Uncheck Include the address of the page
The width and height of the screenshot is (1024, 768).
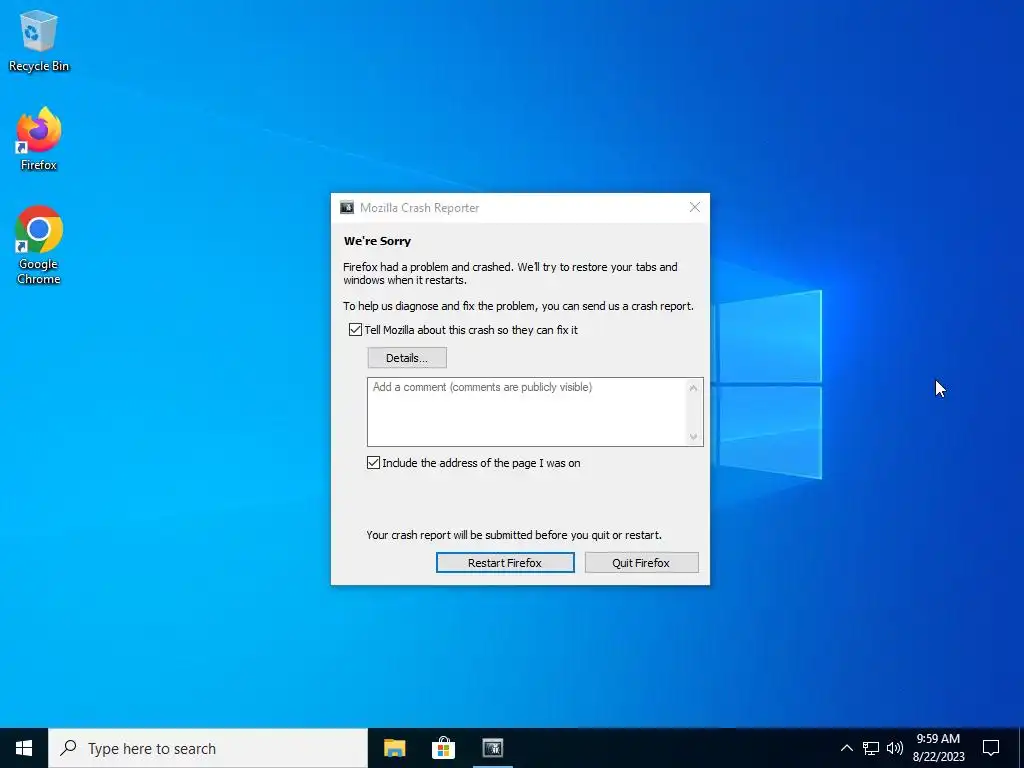tap(374, 463)
